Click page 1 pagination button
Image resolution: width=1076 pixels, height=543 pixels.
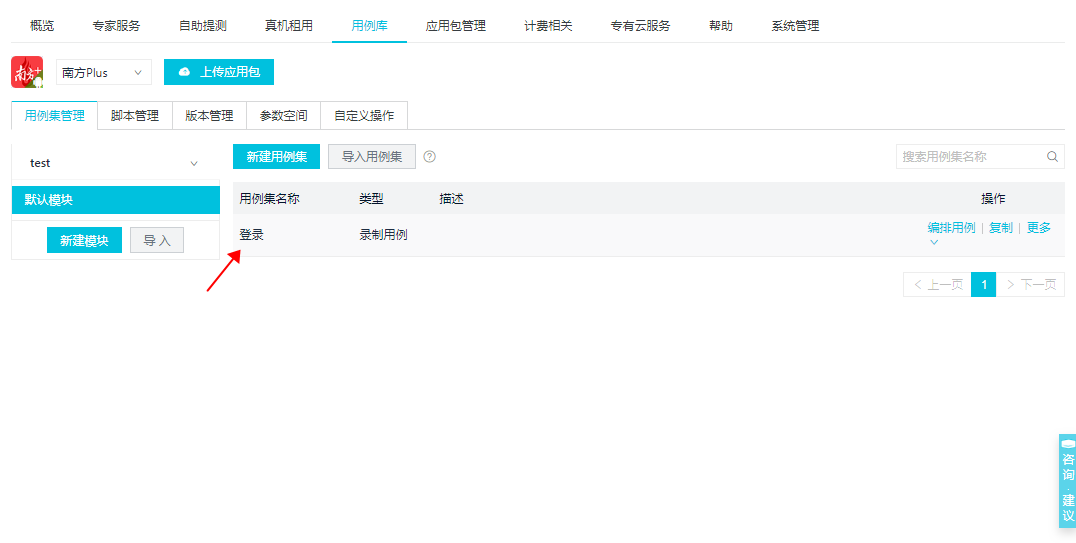coord(983,284)
